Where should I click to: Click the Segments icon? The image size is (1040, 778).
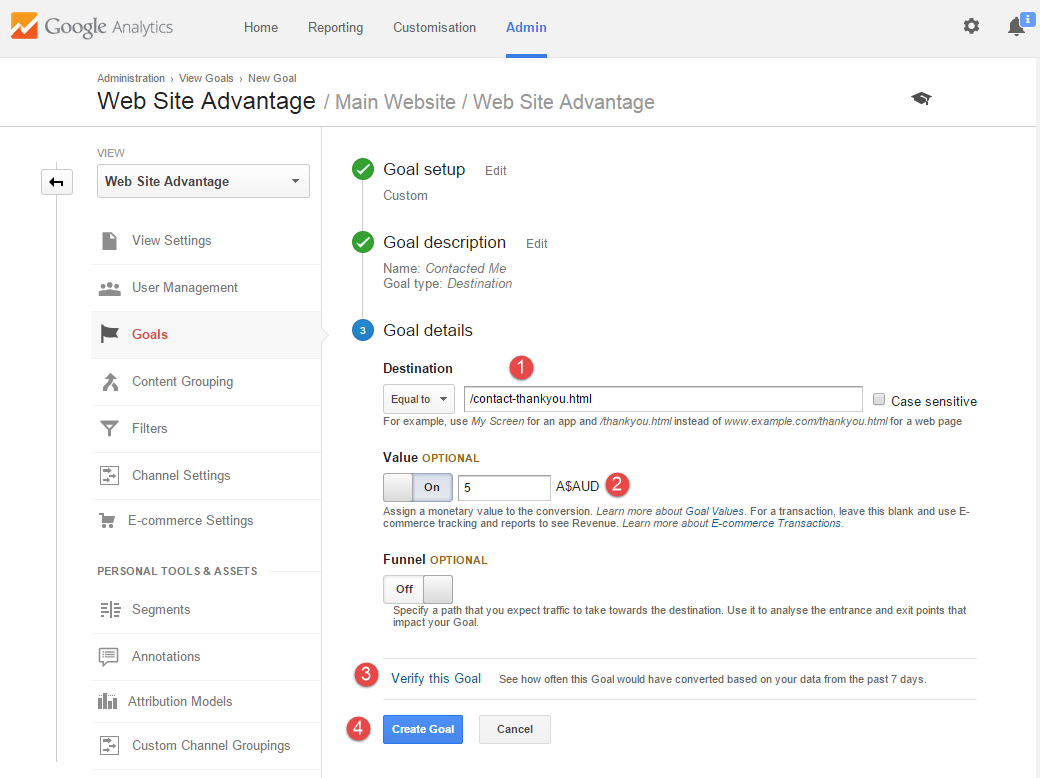[x=110, y=610]
